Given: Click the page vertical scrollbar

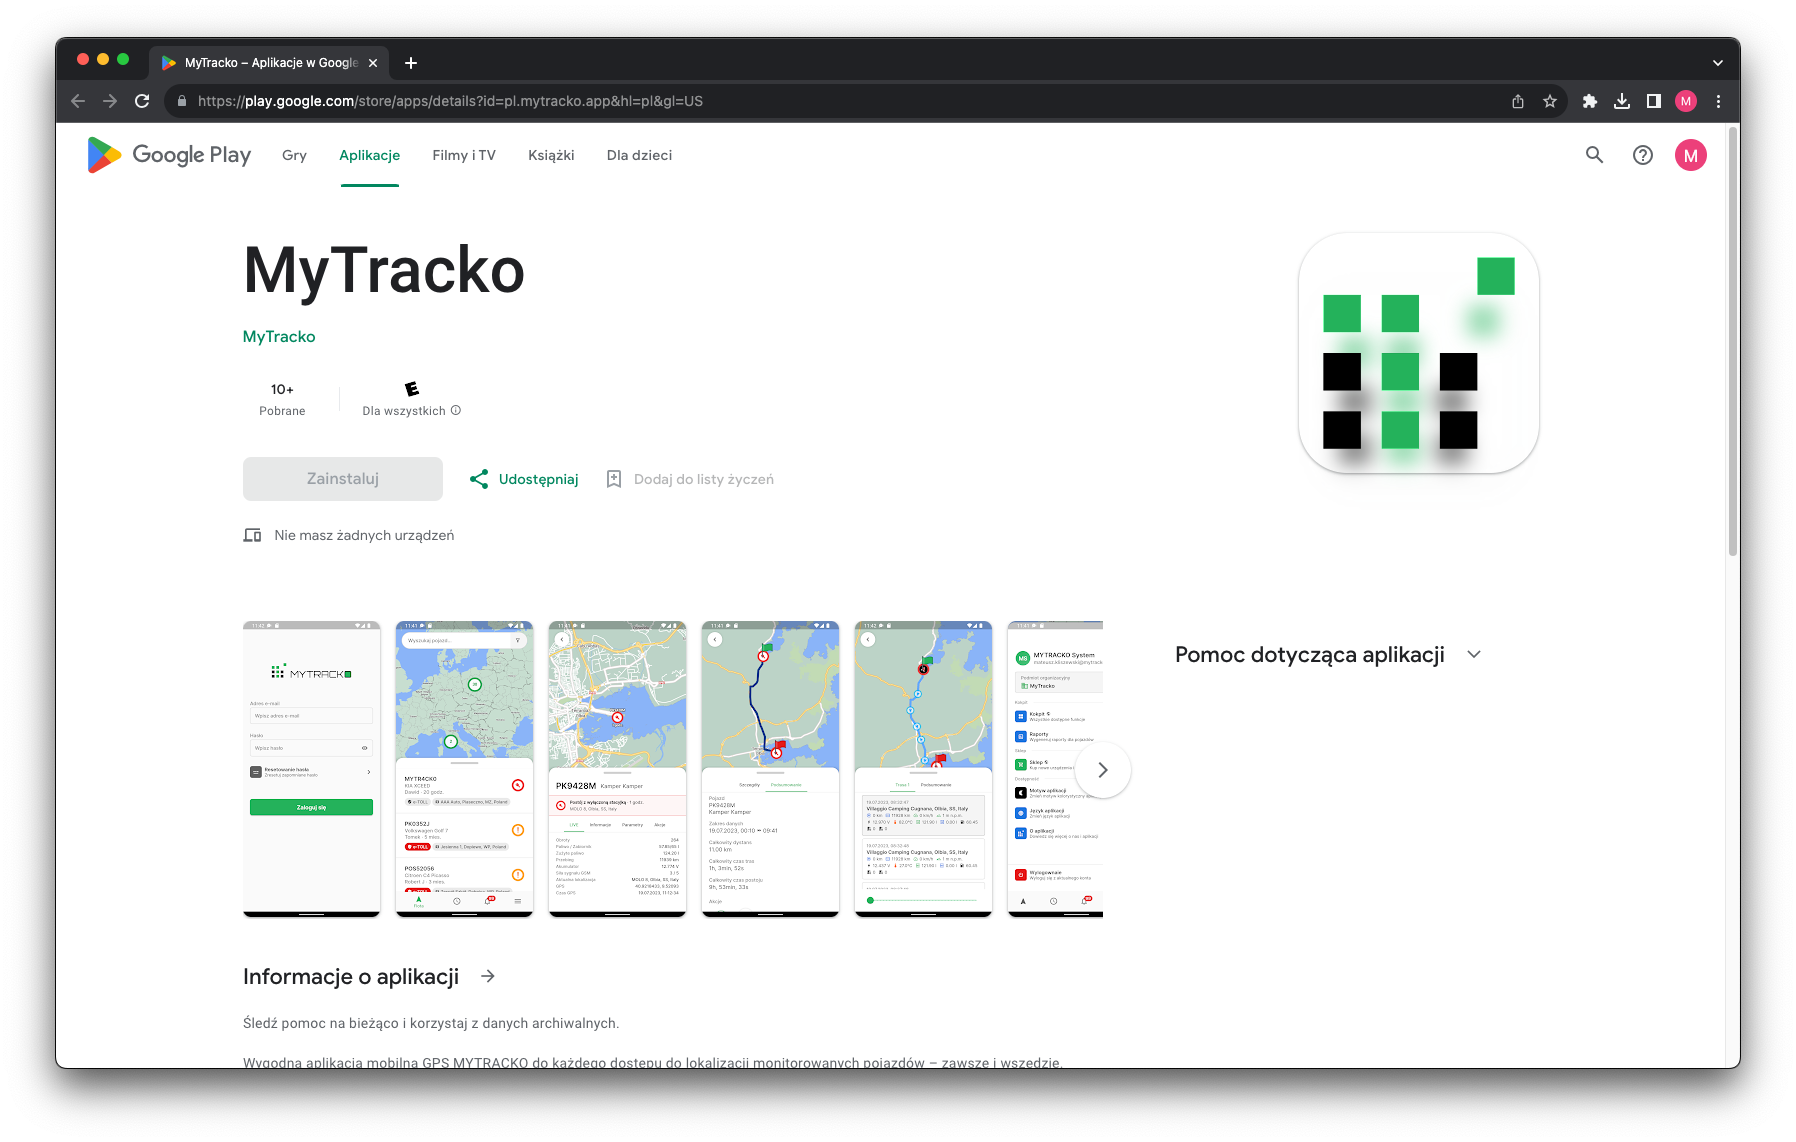Looking at the screenshot, I should pos(1733,340).
